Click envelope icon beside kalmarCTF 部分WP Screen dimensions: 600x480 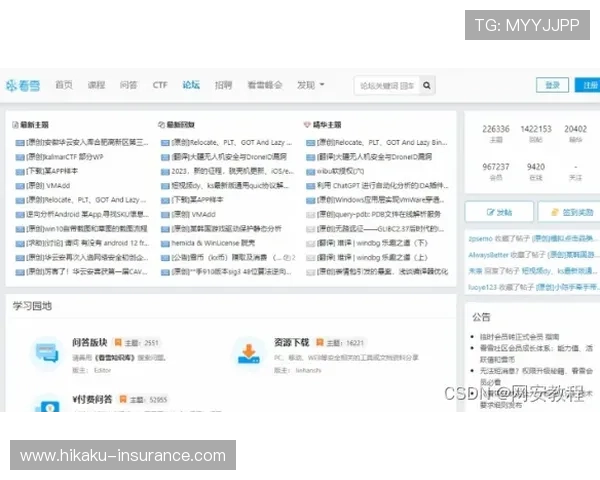(20, 157)
